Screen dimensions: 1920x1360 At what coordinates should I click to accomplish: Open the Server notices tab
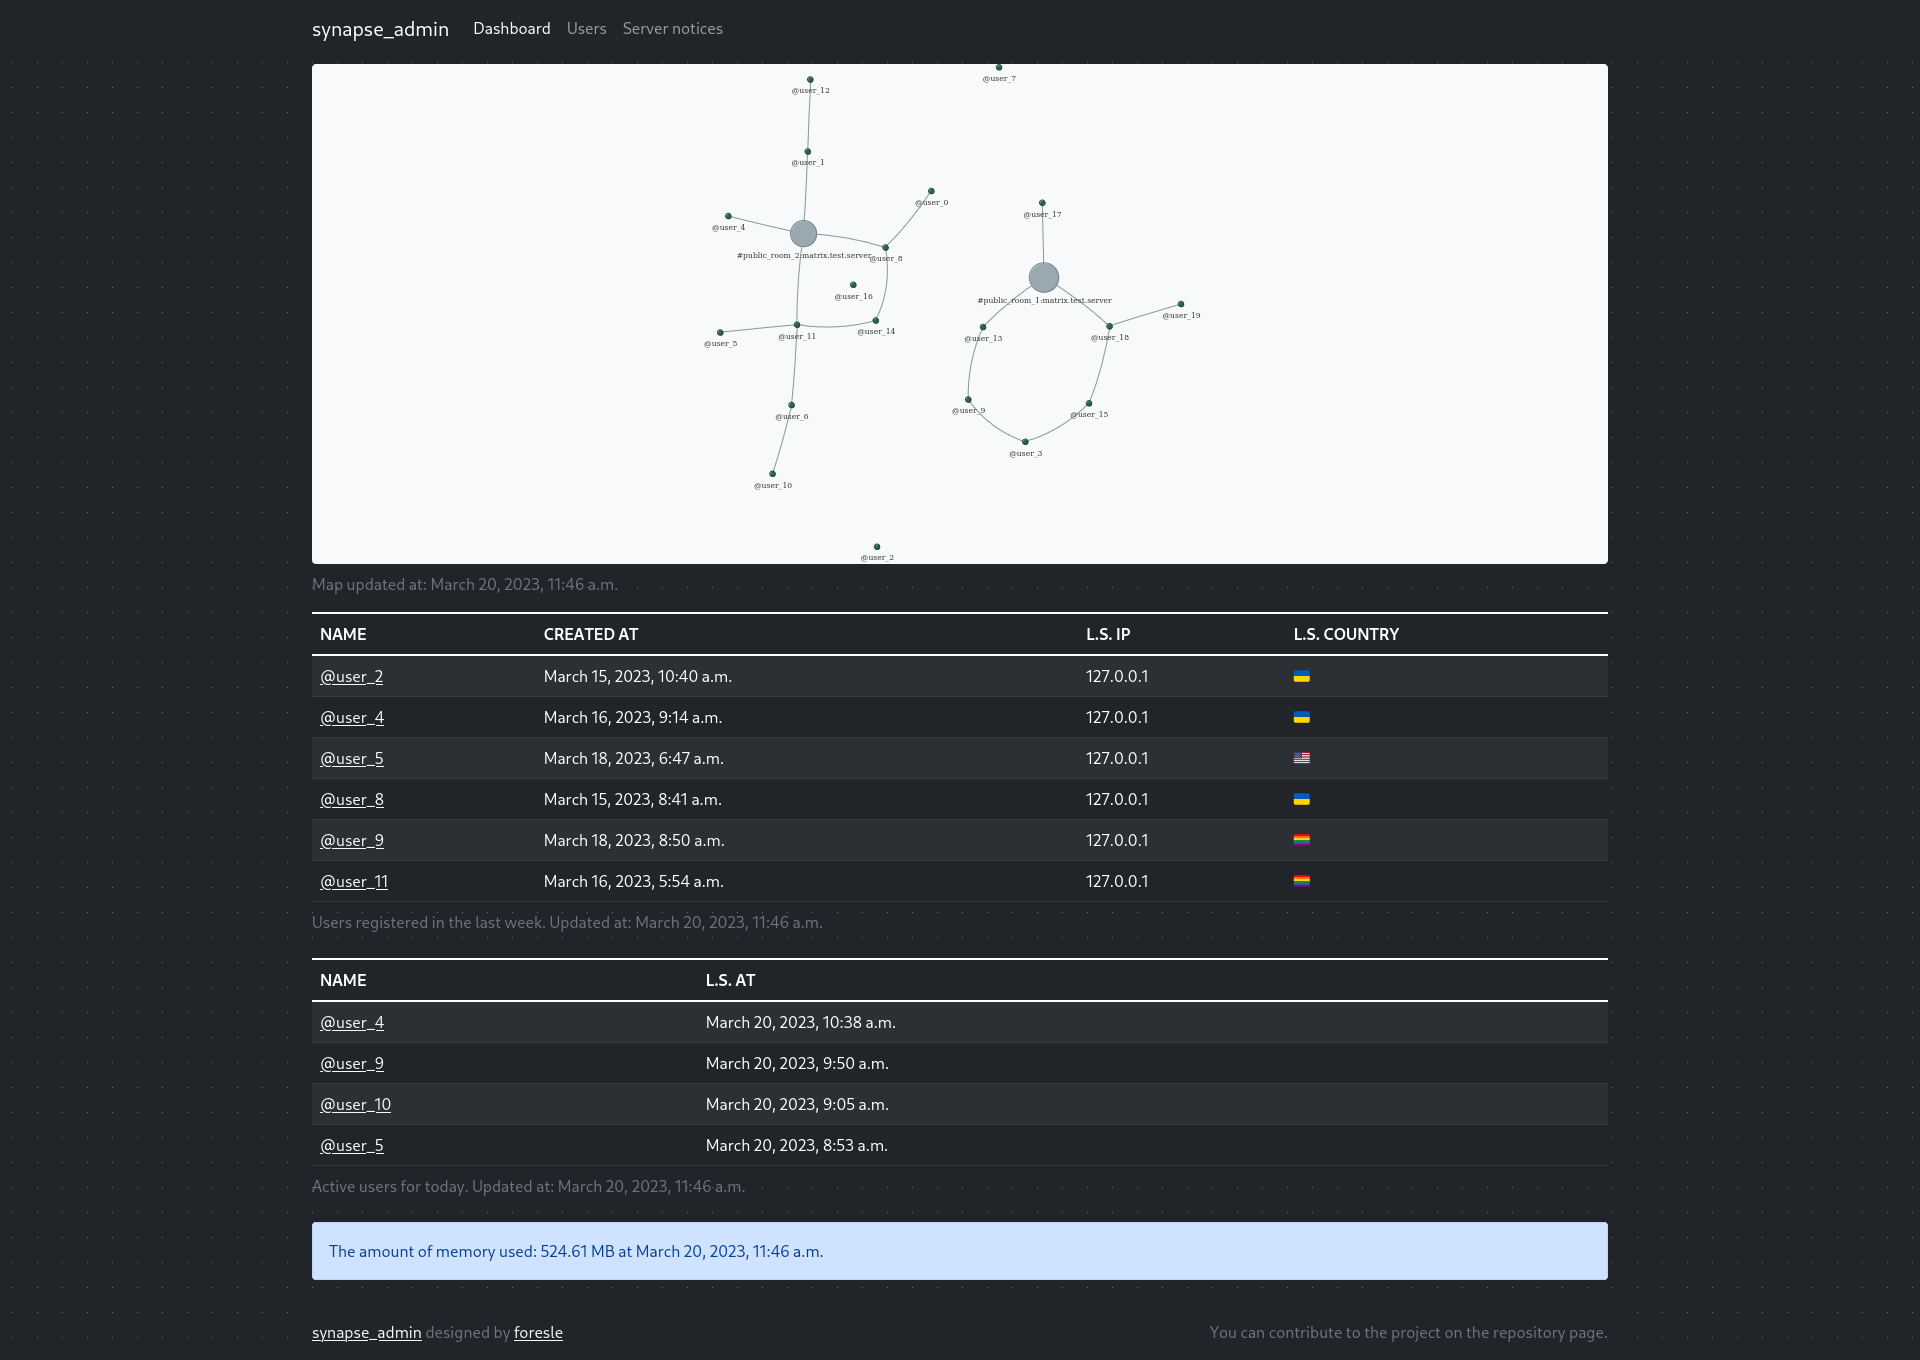(x=672, y=29)
